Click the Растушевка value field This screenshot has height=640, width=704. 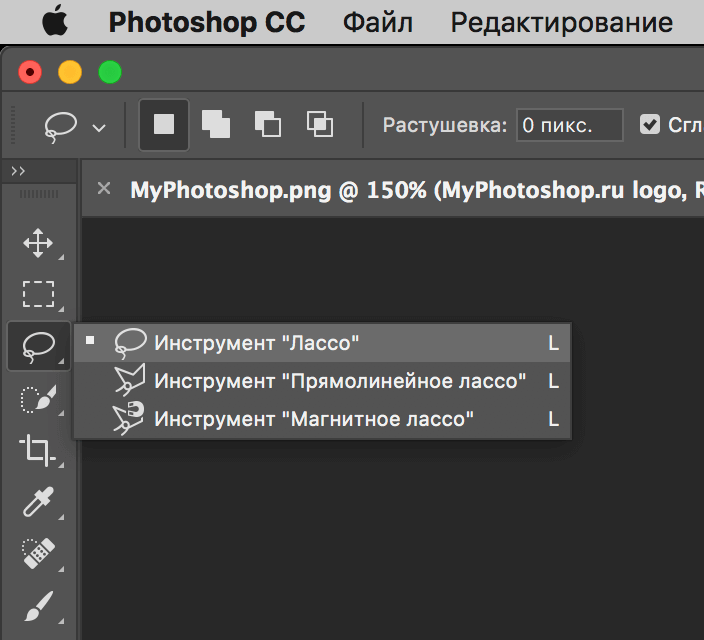[x=570, y=125]
